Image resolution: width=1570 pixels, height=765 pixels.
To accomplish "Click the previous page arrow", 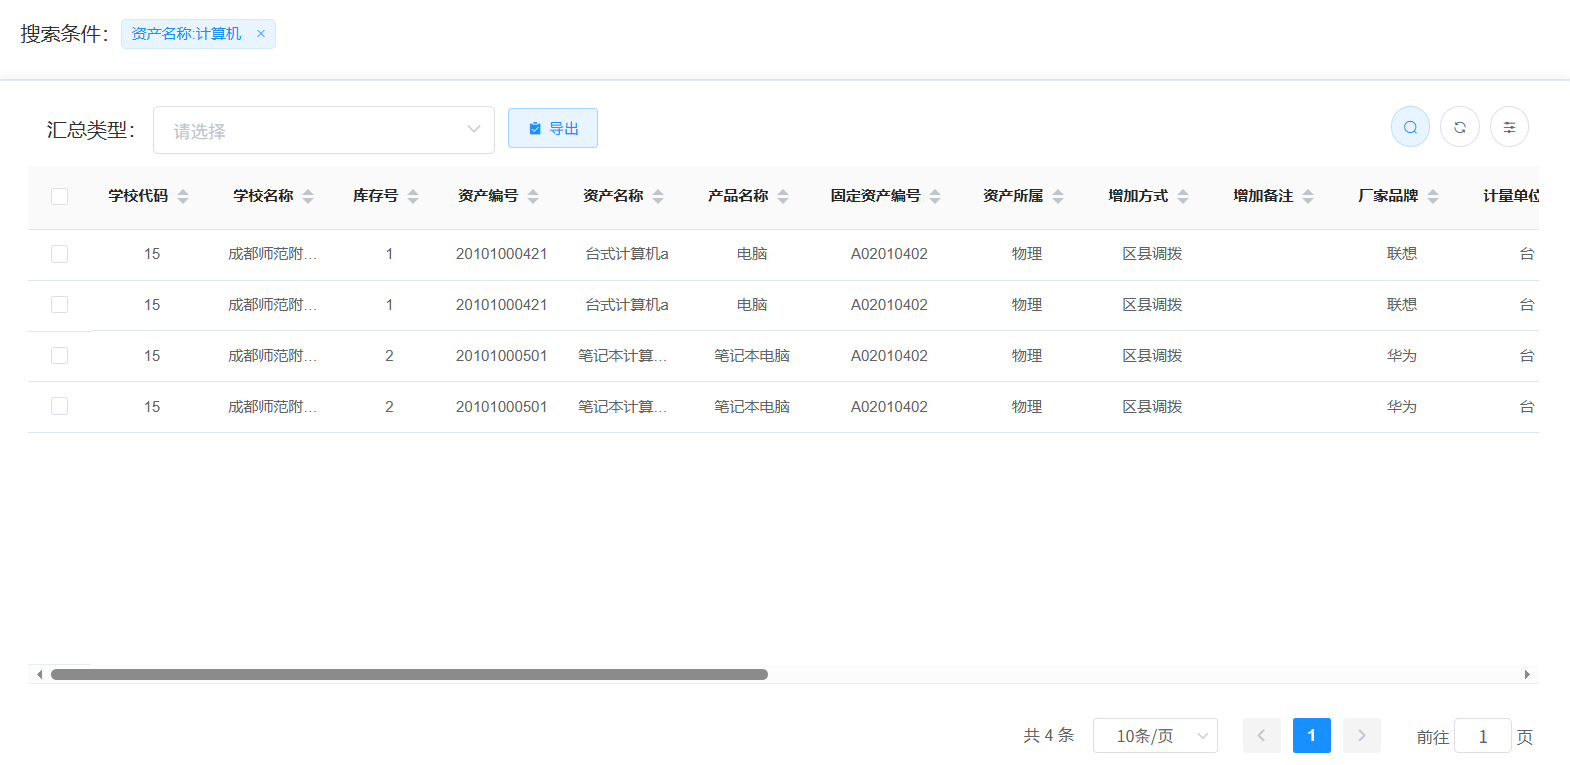I will 1261,736.
